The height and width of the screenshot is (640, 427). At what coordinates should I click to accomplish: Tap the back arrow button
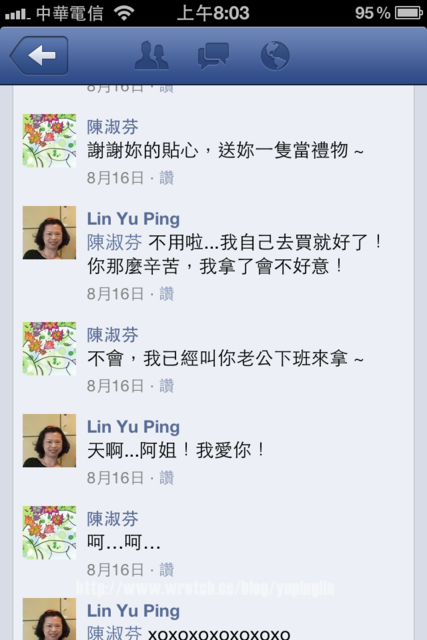[x=39, y=55]
